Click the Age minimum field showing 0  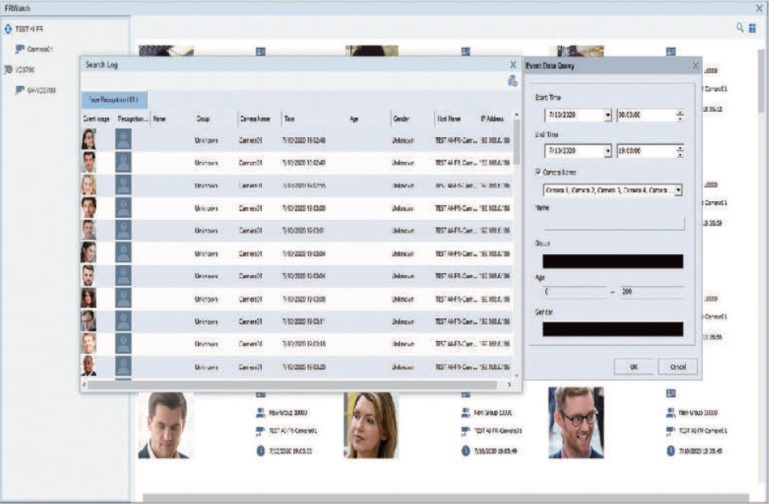point(574,292)
